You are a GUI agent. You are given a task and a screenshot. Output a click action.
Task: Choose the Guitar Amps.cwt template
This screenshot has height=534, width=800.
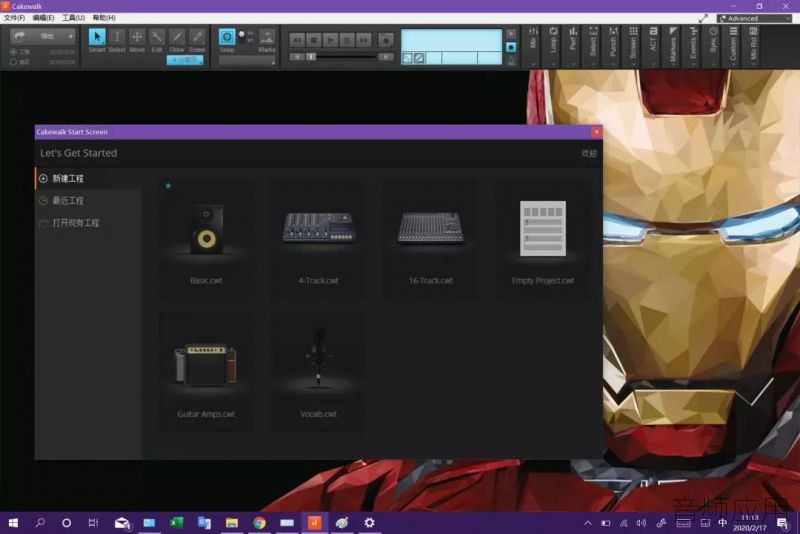[x=206, y=373]
